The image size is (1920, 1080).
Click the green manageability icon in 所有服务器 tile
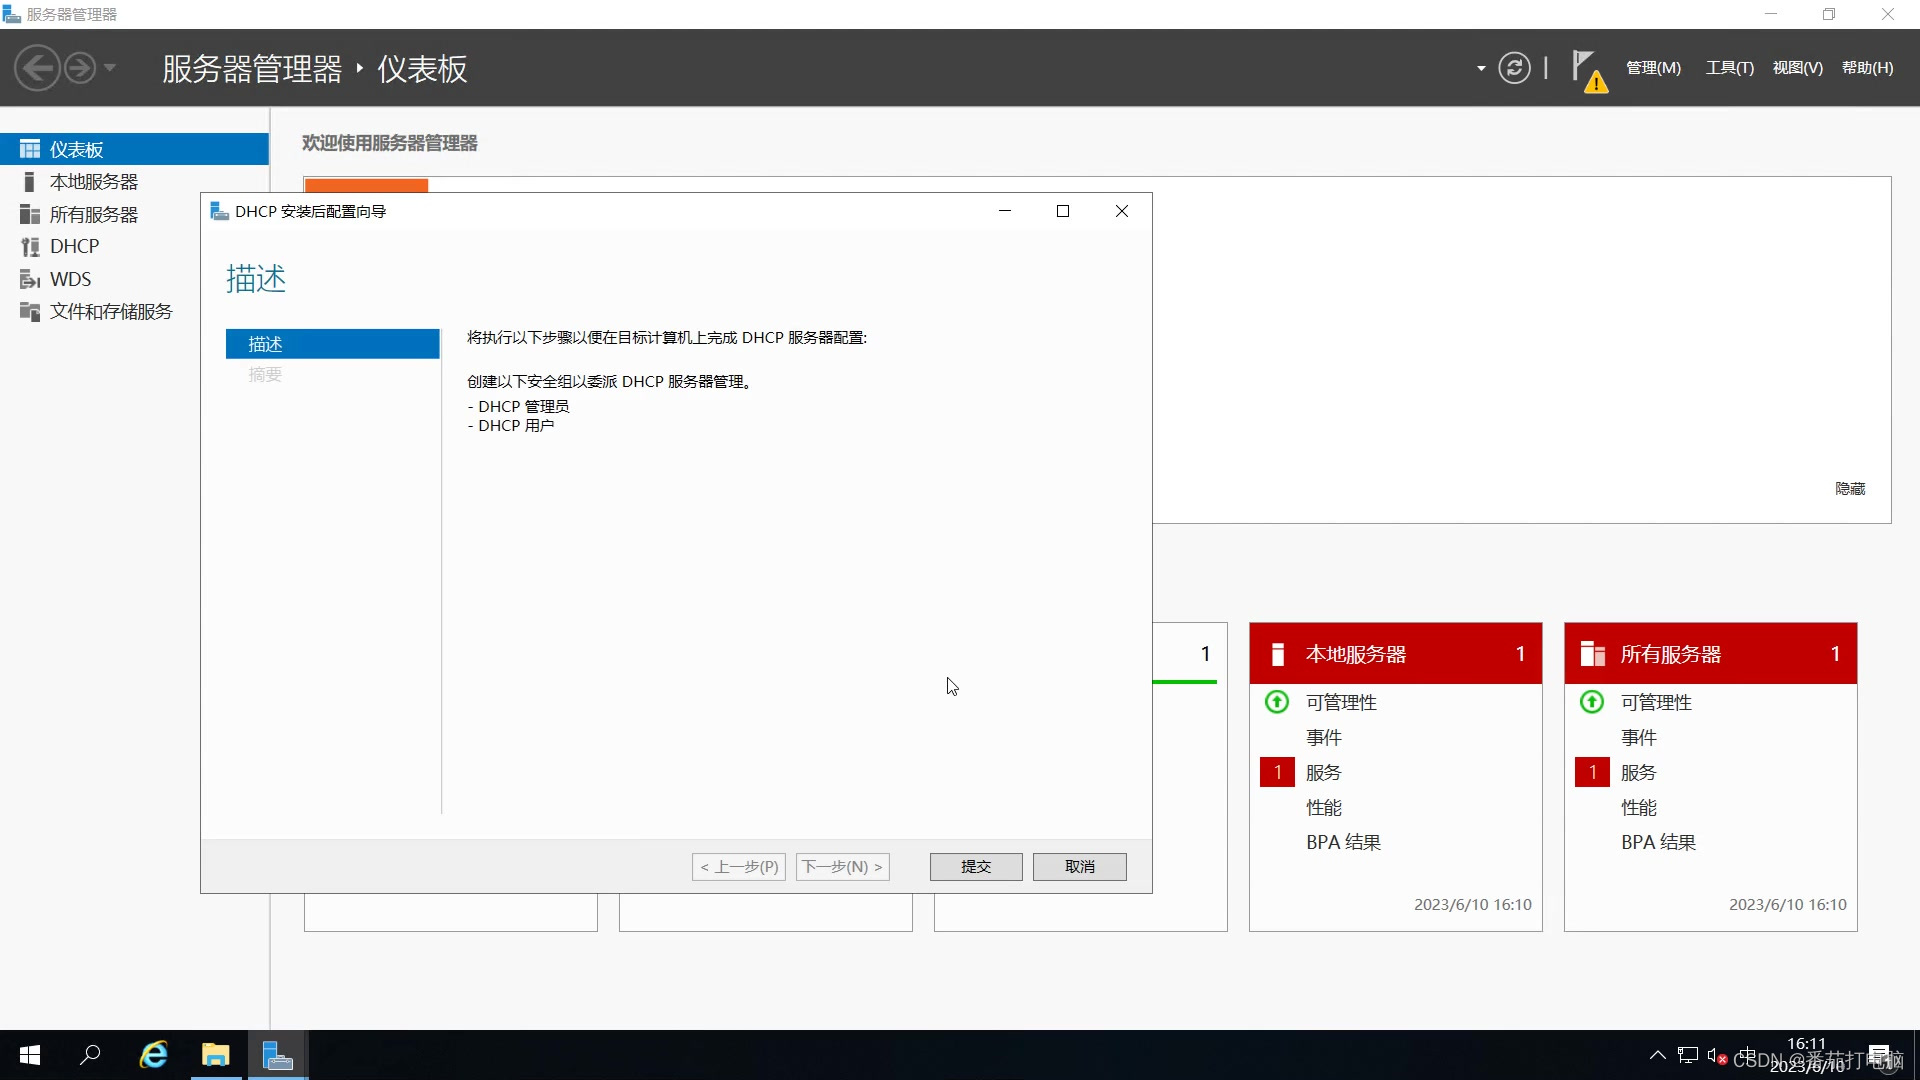click(x=1592, y=702)
